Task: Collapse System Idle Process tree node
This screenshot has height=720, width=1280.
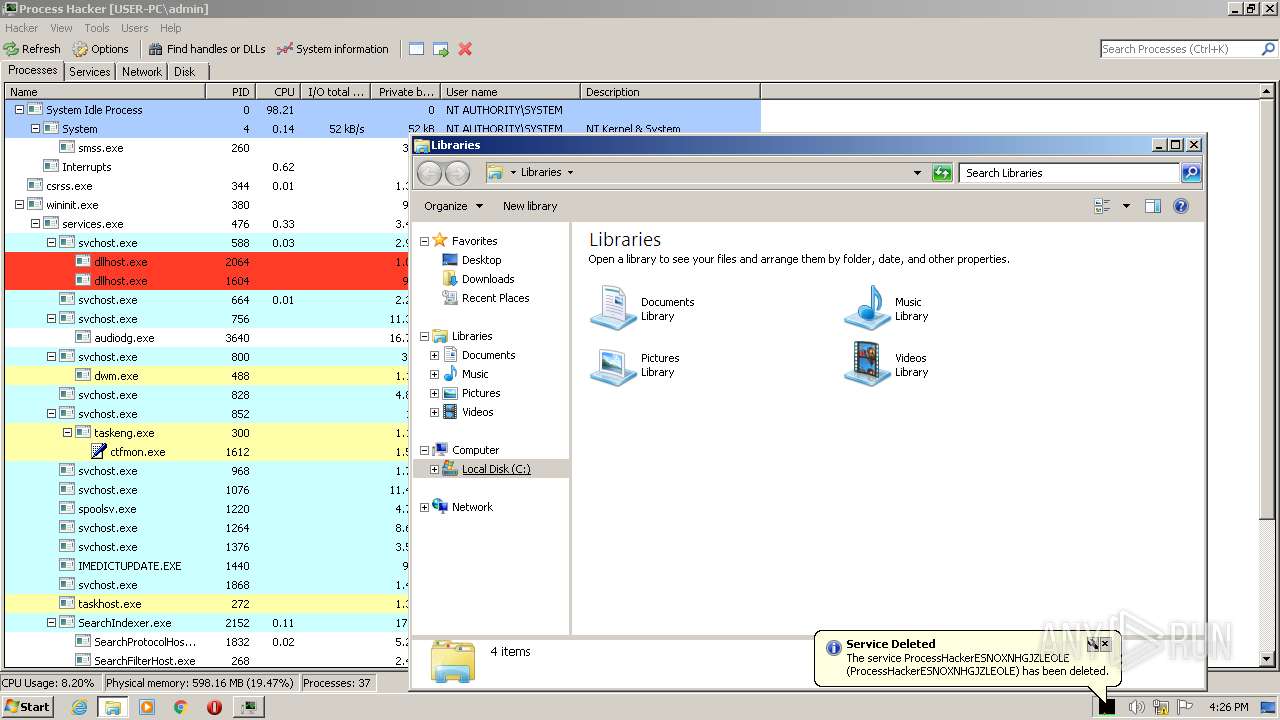Action: pyautogui.click(x=19, y=110)
